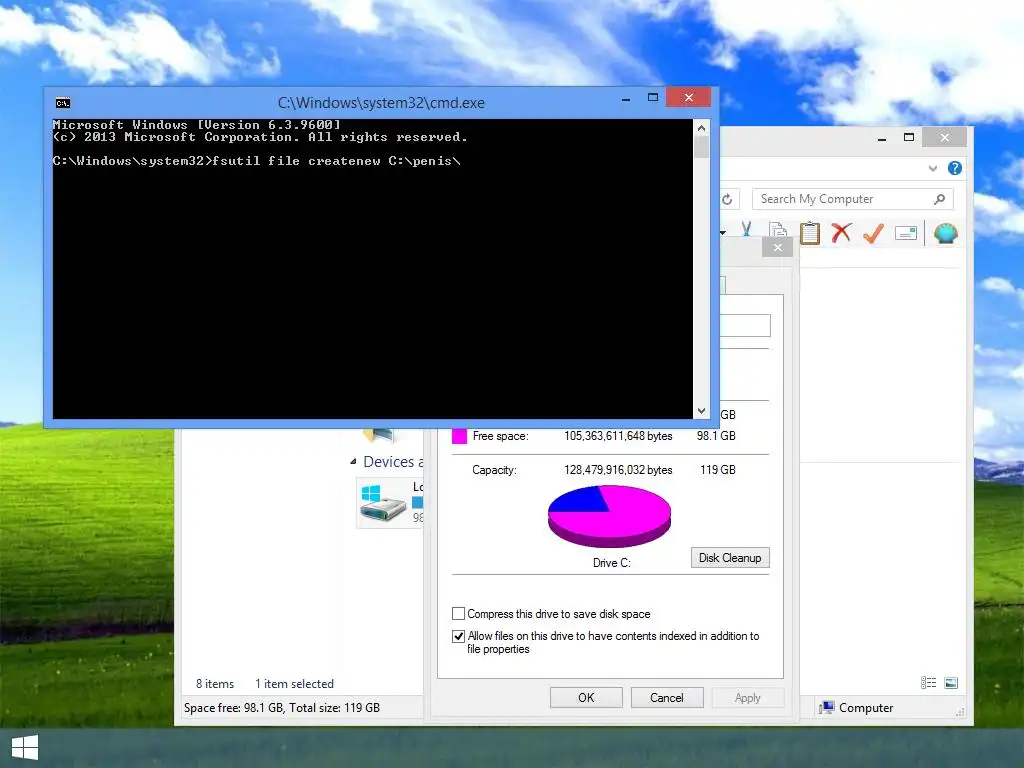Click the Rename card icon in Explorer toolbar
Screen dimensions: 1024x768
906,233
